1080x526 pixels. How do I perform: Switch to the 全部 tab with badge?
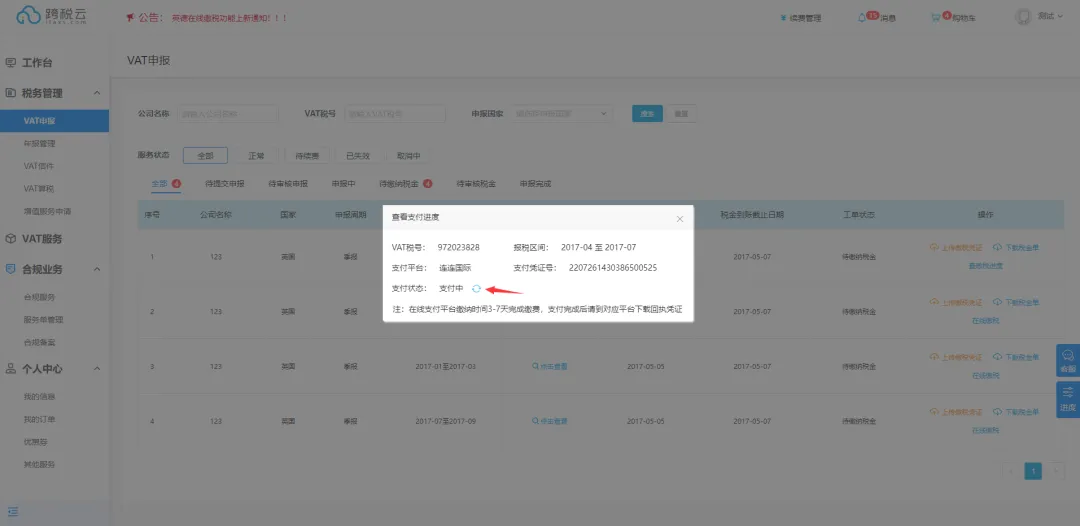pyautogui.click(x=166, y=184)
